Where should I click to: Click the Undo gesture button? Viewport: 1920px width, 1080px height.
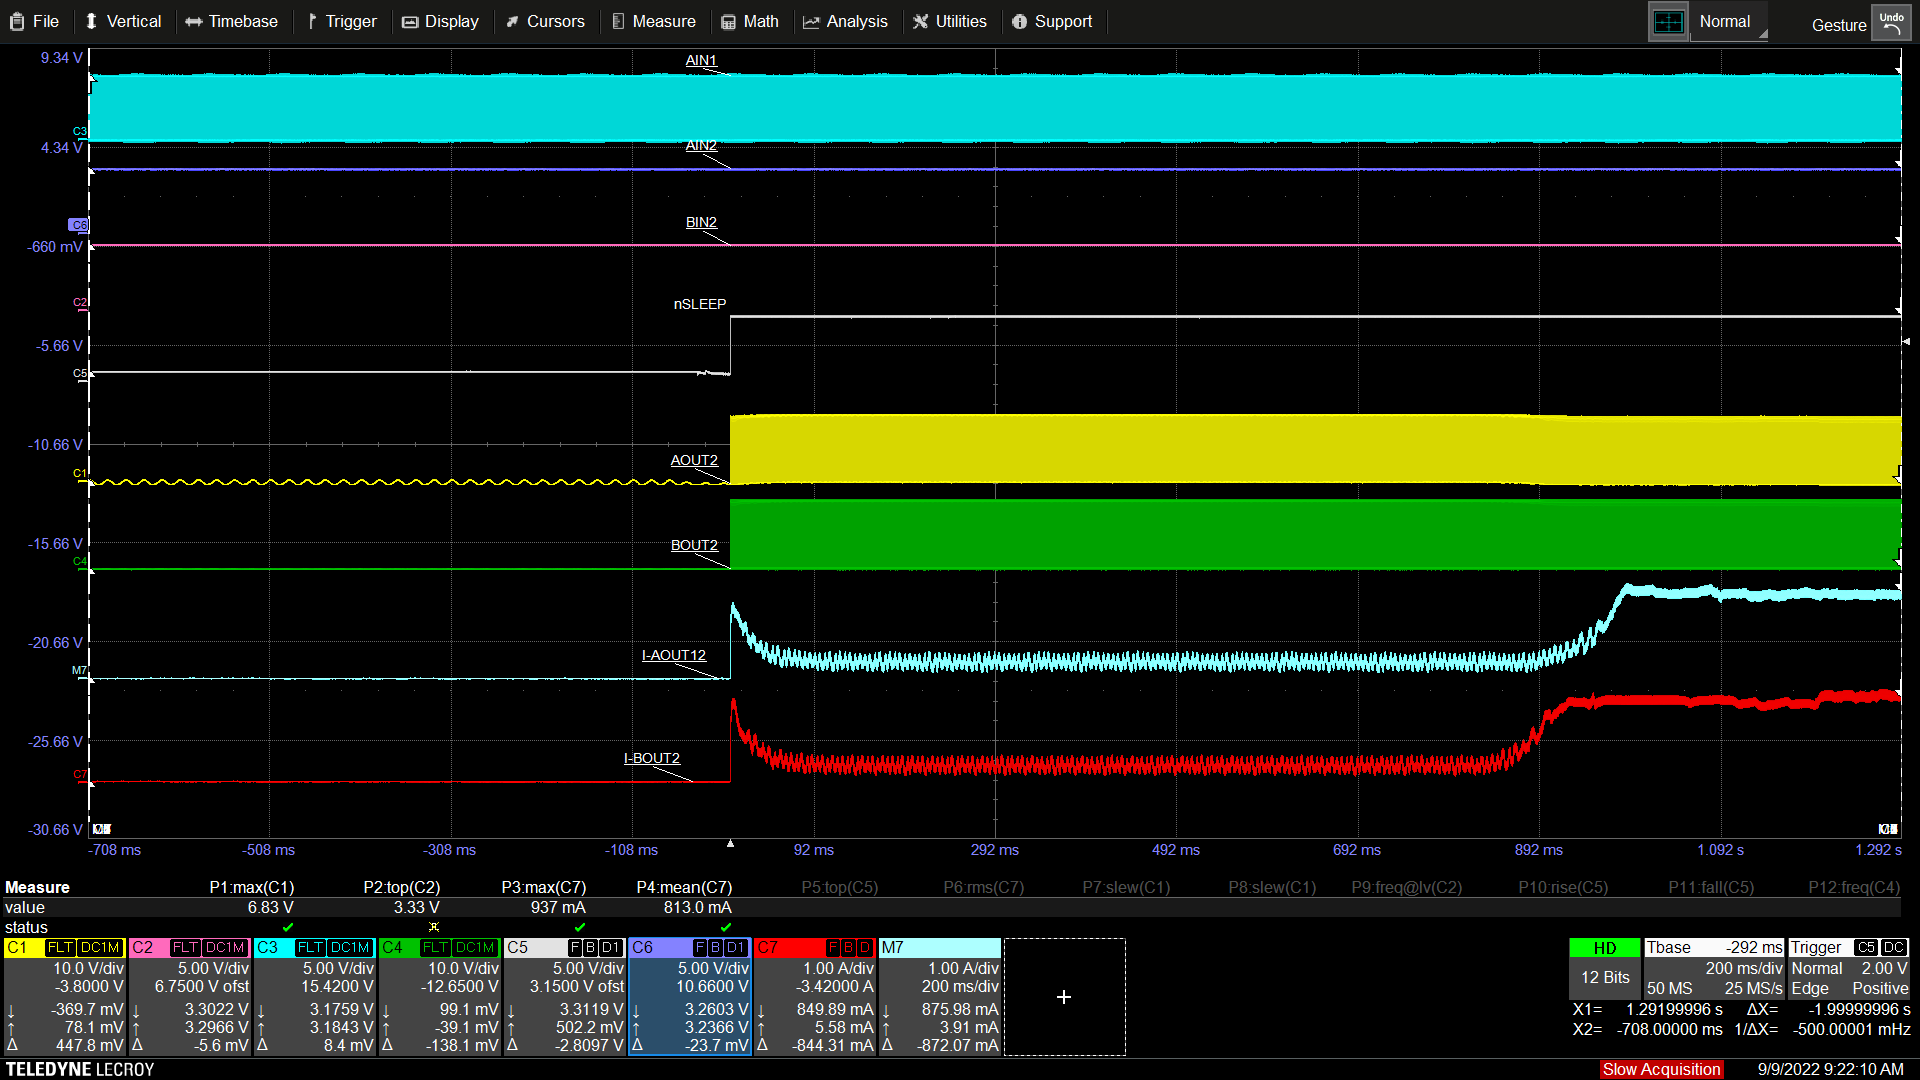[1891, 22]
